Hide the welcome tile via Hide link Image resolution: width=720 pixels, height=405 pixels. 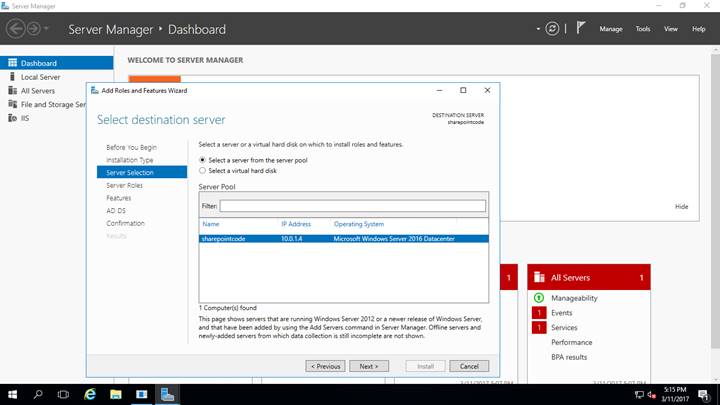click(x=681, y=207)
